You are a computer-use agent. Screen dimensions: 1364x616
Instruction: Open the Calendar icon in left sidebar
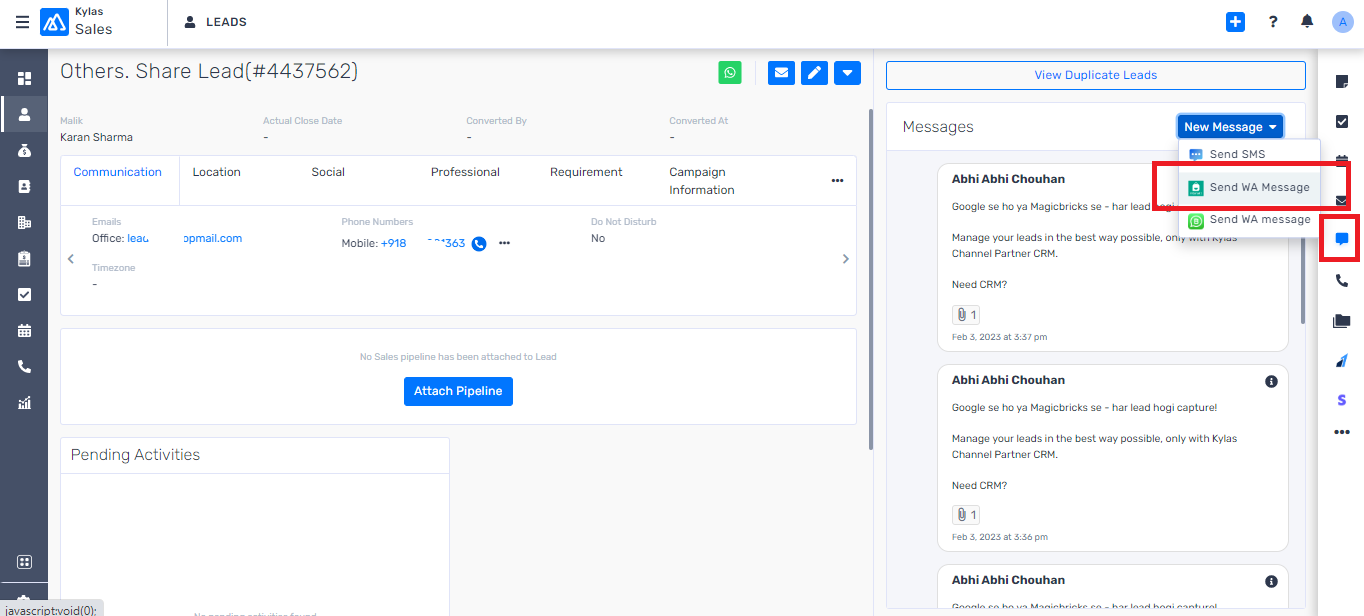click(x=22, y=330)
